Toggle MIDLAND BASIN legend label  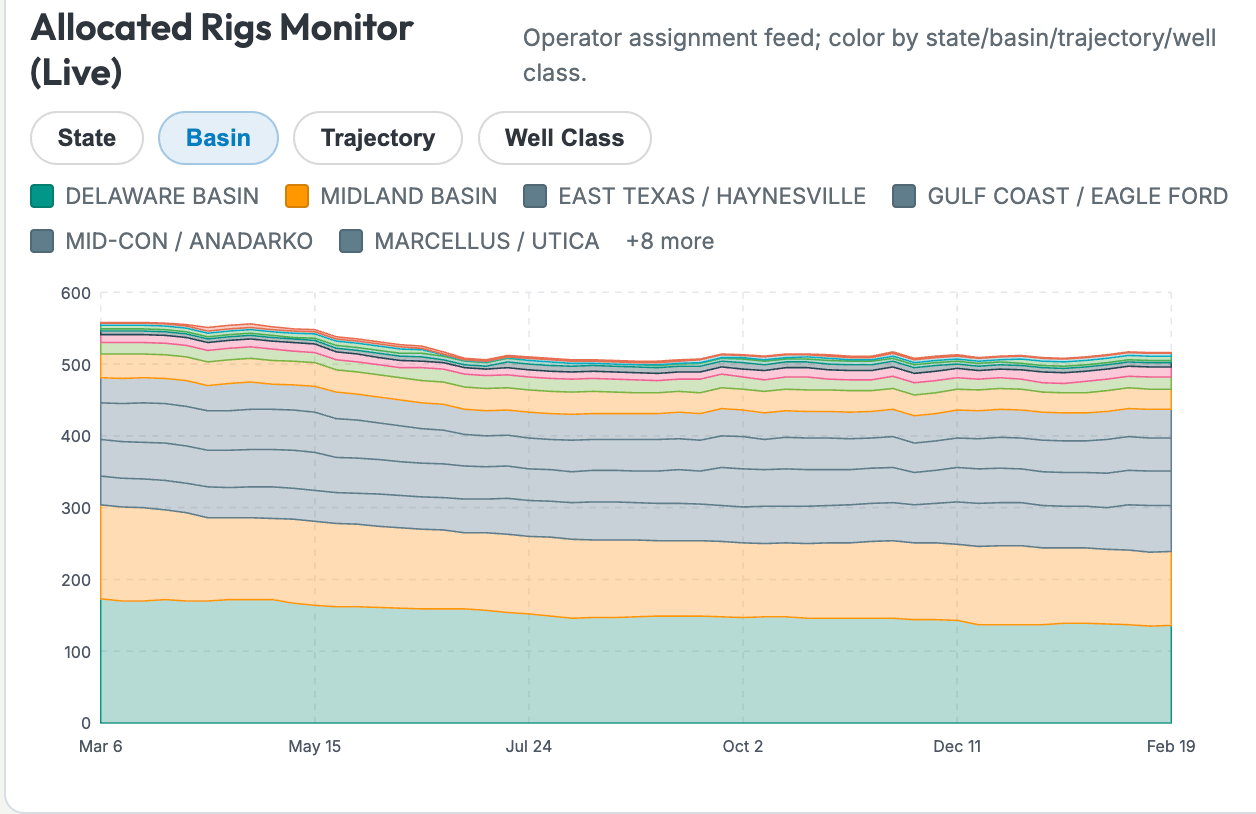click(x=408, y=196)
